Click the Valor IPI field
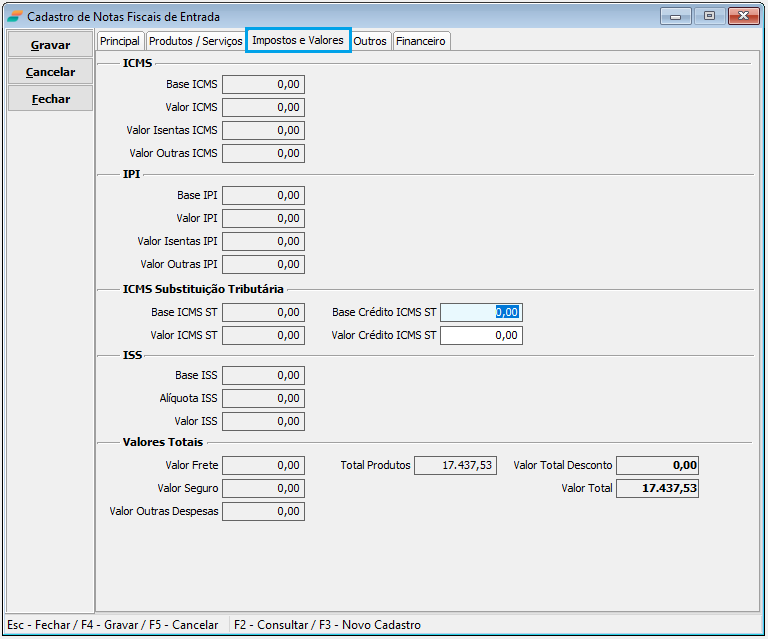Screen dimensions: 768x639 [x=263, y=218]
